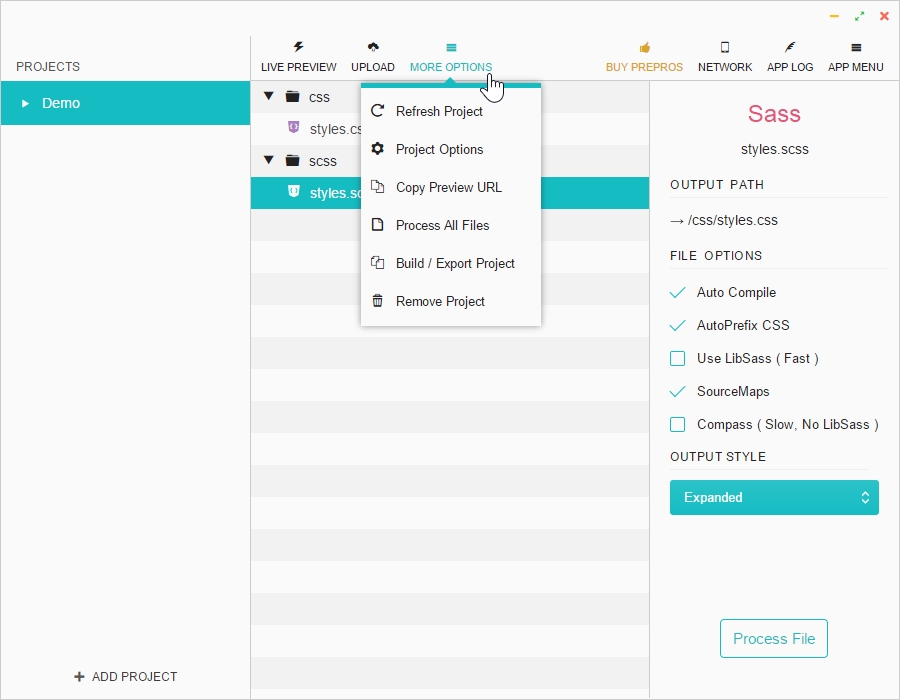Open the Expanded output style dropdown
Viewport: 900px width, 700px height.
[x=774, y=497]
